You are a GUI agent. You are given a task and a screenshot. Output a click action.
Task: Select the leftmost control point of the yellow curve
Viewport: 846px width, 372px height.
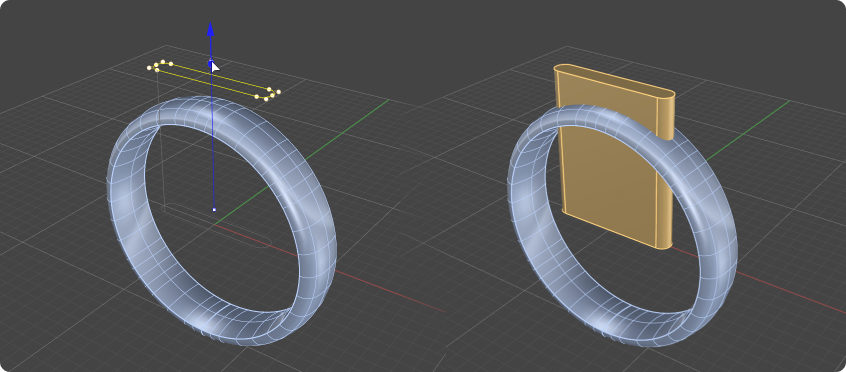tap(149, 68)
